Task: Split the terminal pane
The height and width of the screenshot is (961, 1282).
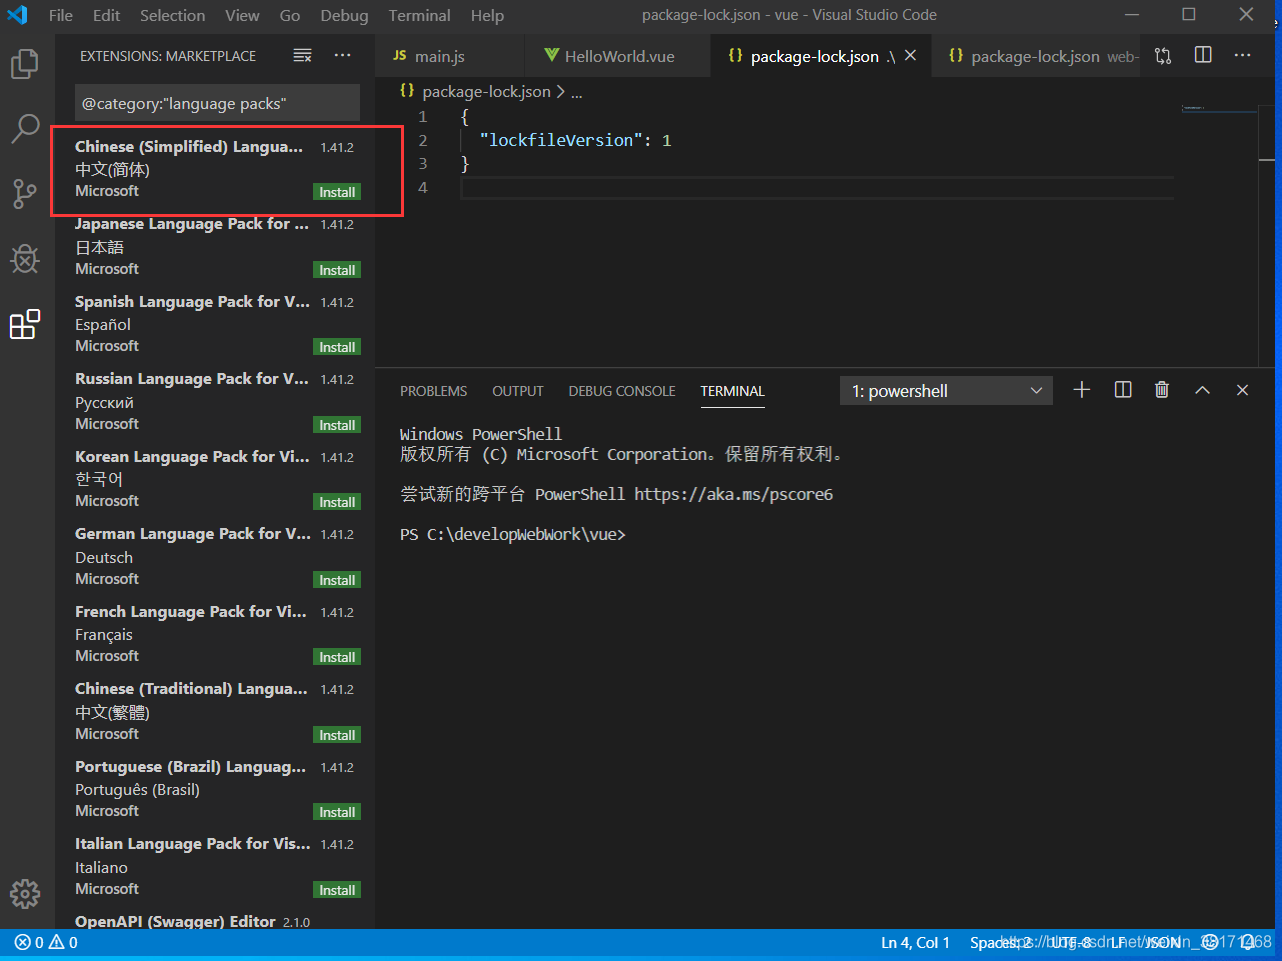Action: 1123,390
